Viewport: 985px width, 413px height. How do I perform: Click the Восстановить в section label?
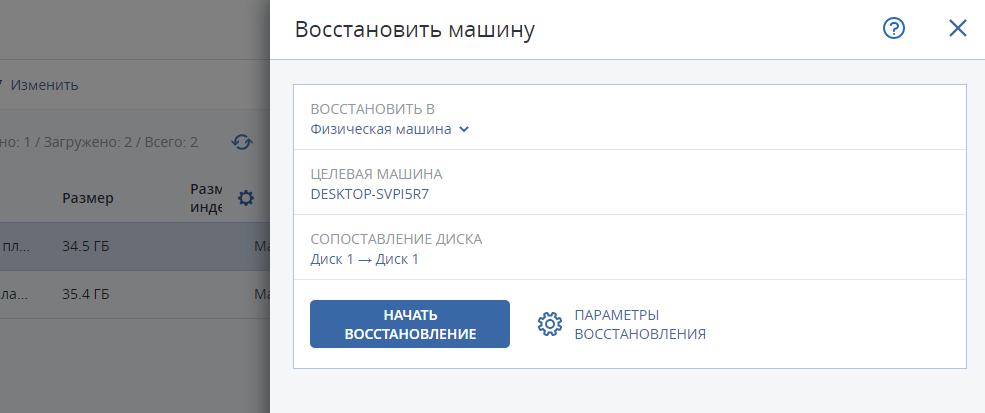coord(373,109)
